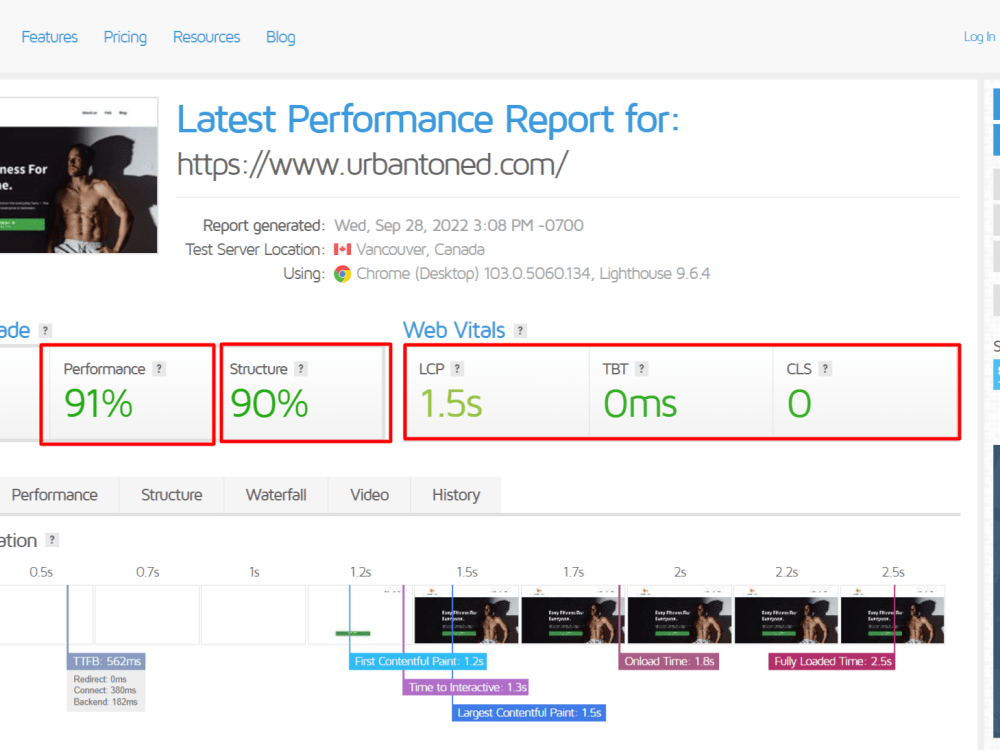
Task: Click the TTFB: 562ms marker label
Action: click(x=107, y=661)
